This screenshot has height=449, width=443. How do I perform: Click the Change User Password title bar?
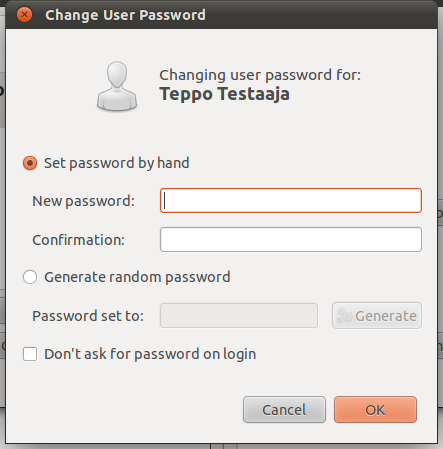pos(221,15)
